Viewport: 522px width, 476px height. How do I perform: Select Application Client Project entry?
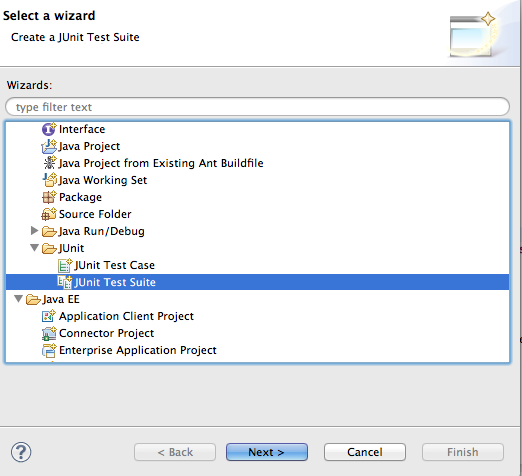(126, 316)
